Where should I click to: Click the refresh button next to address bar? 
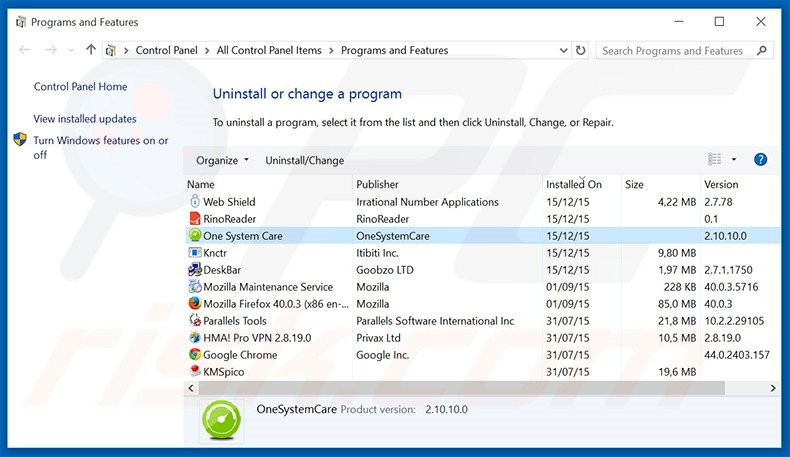coord(580,50)
